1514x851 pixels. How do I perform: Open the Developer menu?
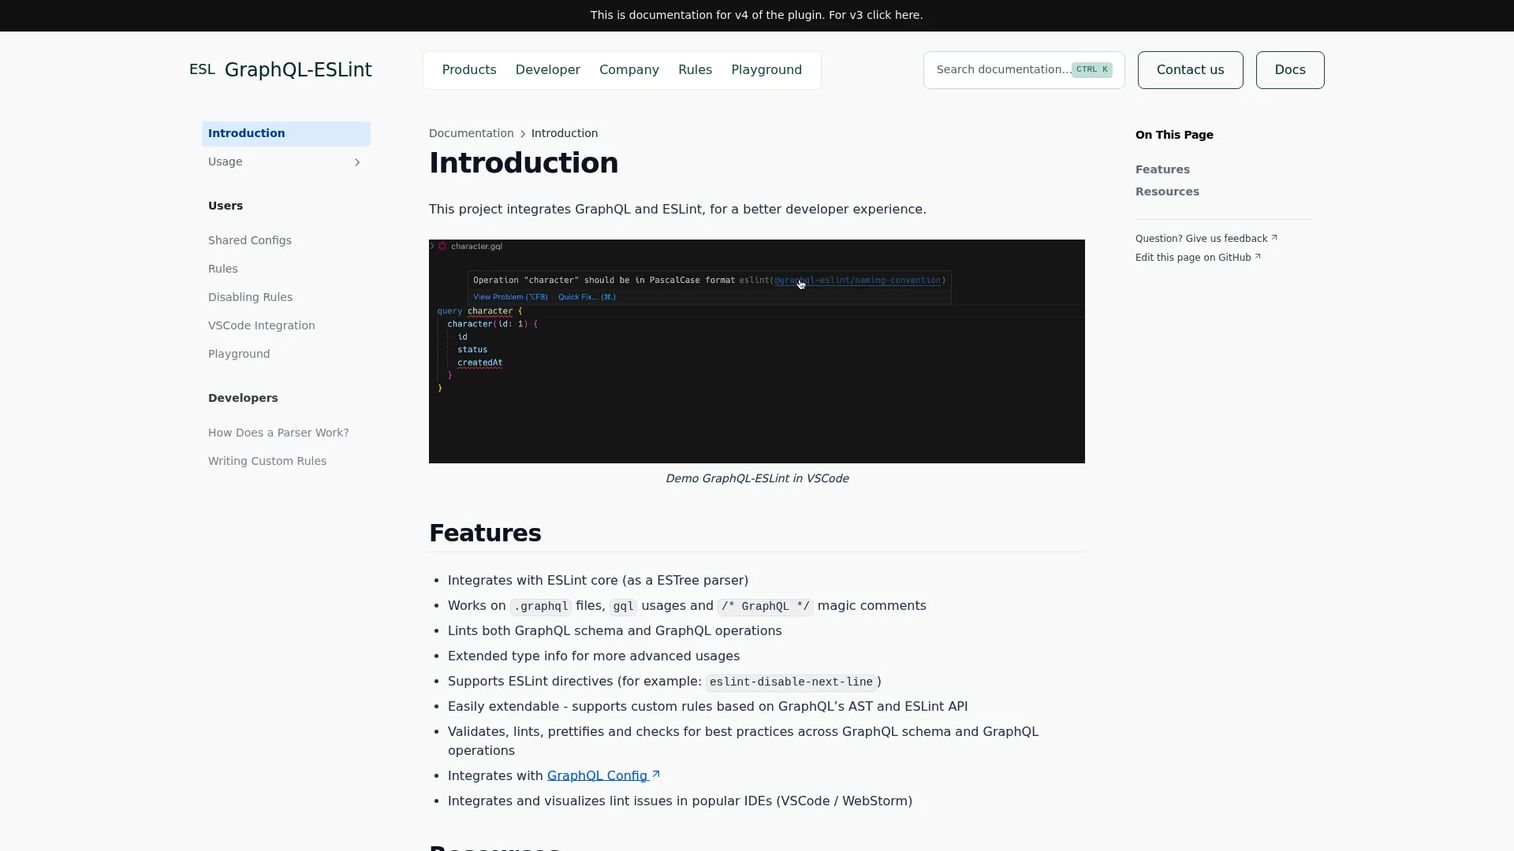click(x=548, y=70)
